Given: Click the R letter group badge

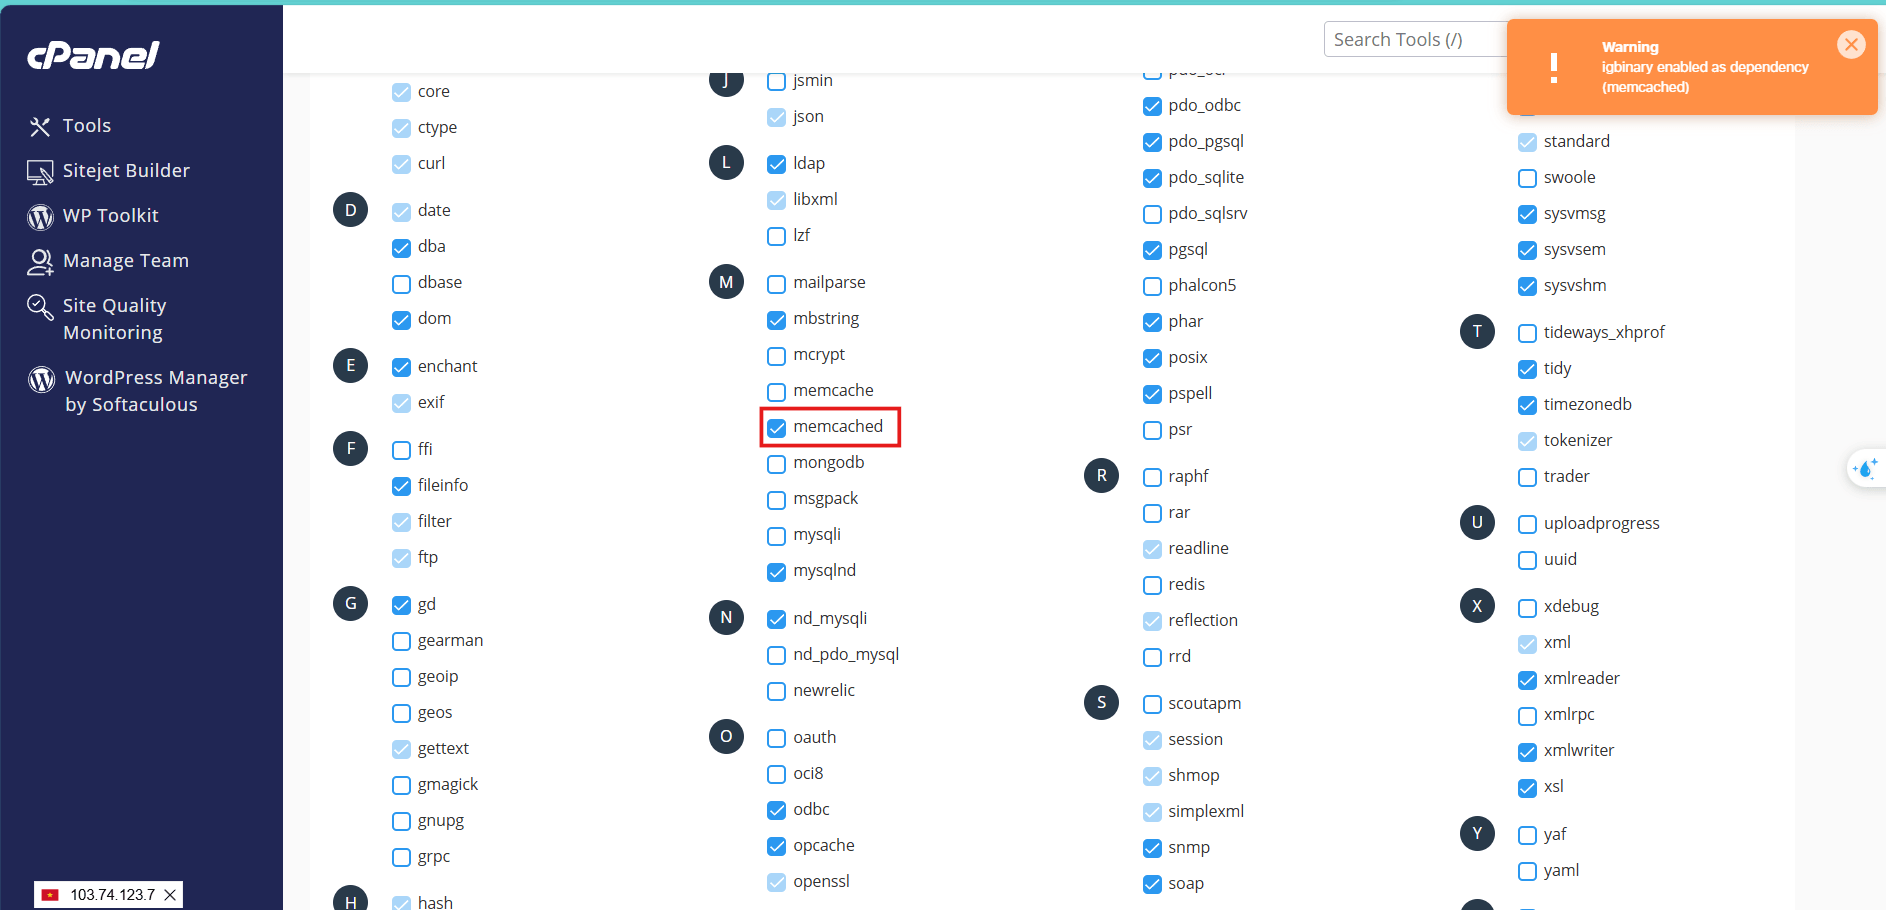Looking at the screenshot, I should pyautogui.click(x=1101, y=476).
